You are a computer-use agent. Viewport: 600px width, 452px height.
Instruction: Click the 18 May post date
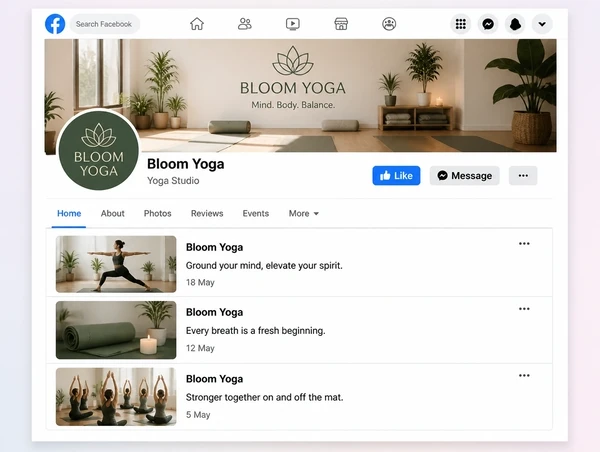click(x=200, y=282)
